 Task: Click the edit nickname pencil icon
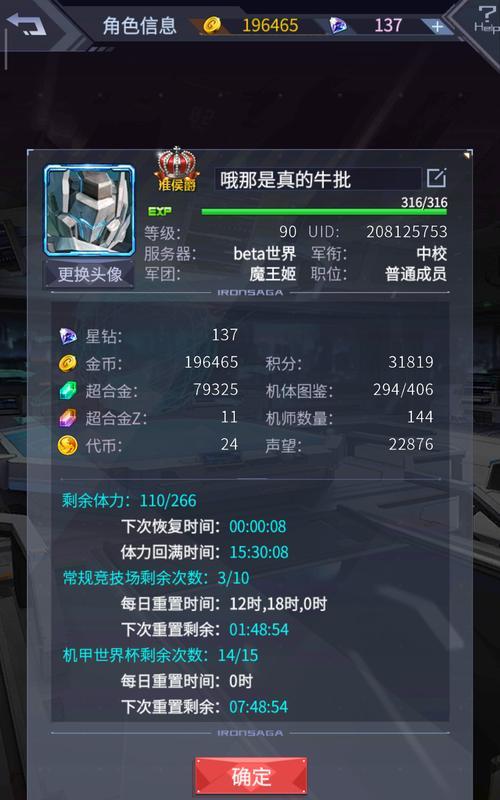pos(437,178)
